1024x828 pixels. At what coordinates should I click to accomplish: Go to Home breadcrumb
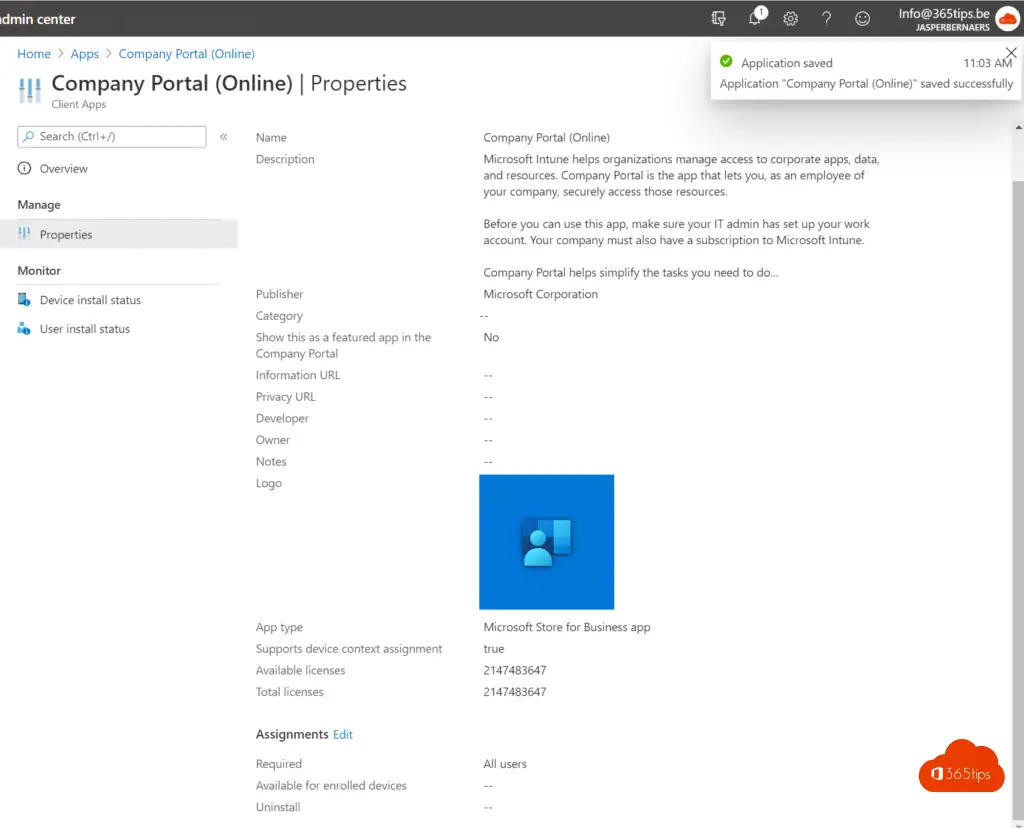(34, 54)
